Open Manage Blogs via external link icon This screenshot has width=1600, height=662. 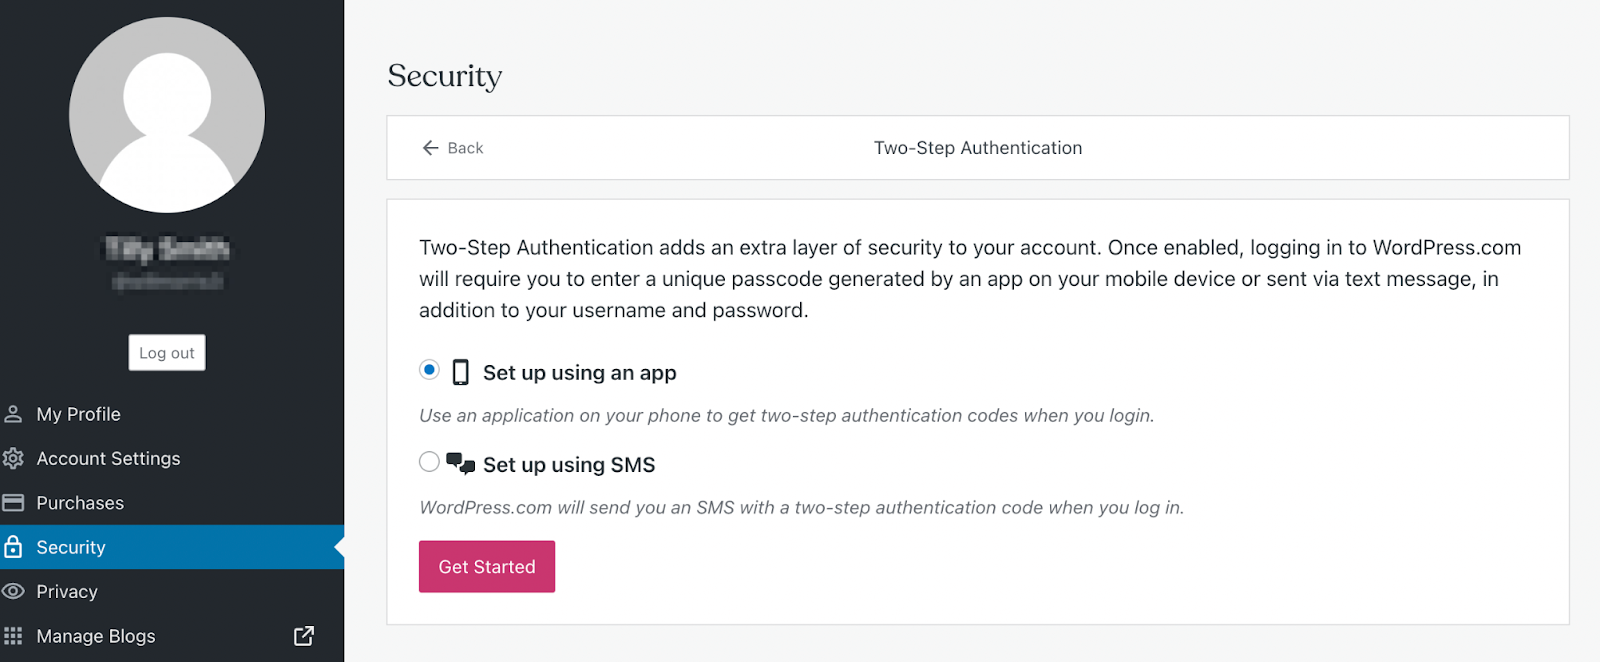[302, 636]
